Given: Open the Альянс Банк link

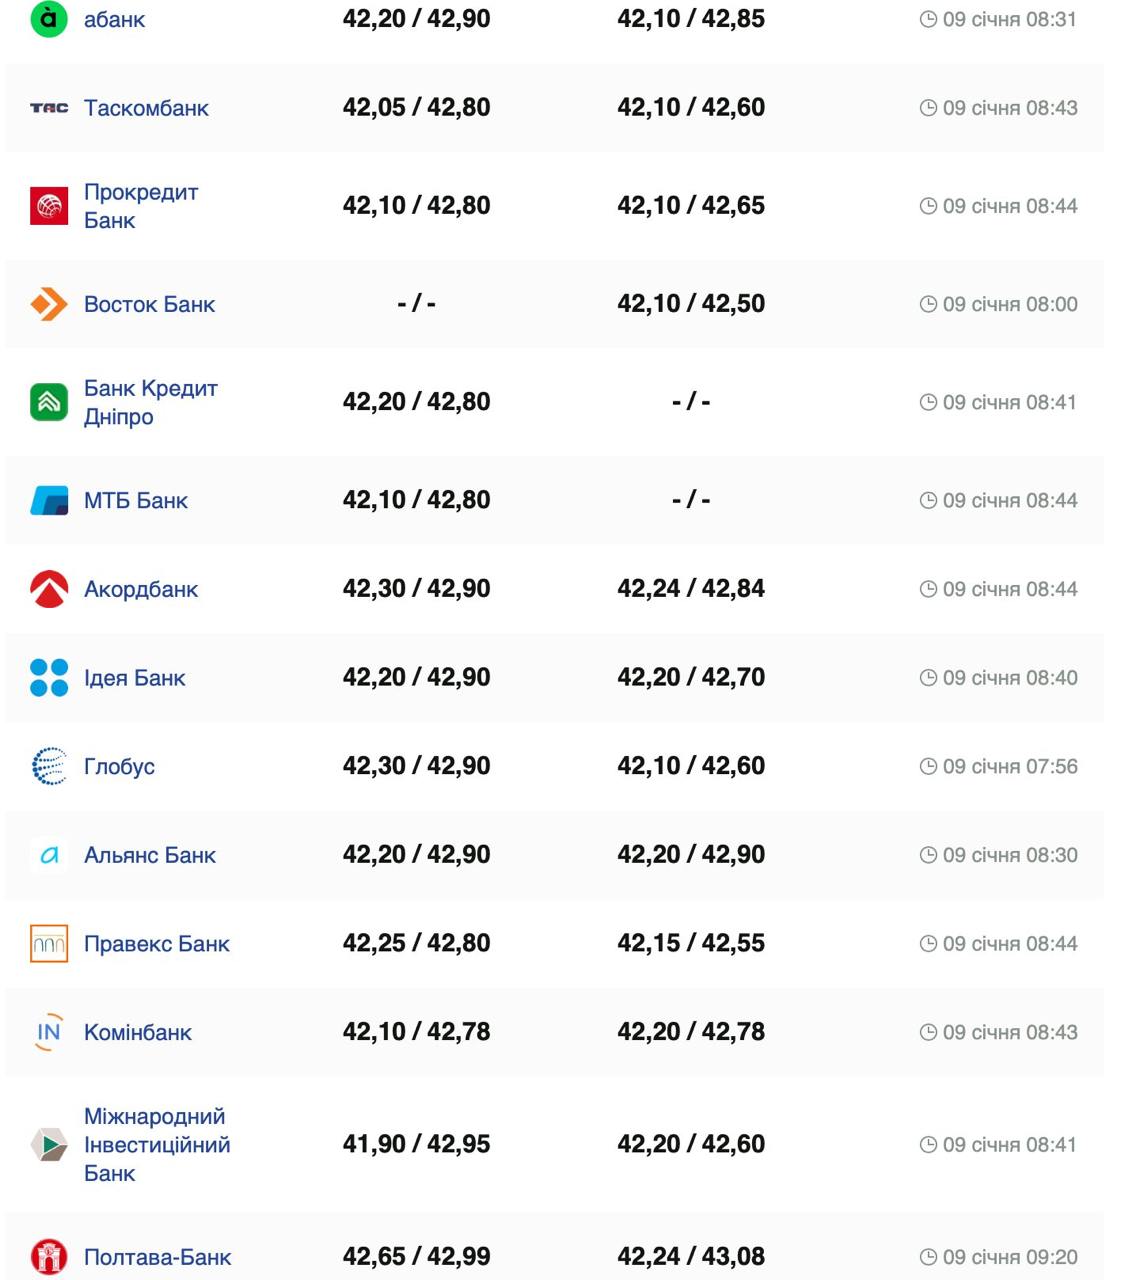Looking at the screenshot, I should [150, 855].
